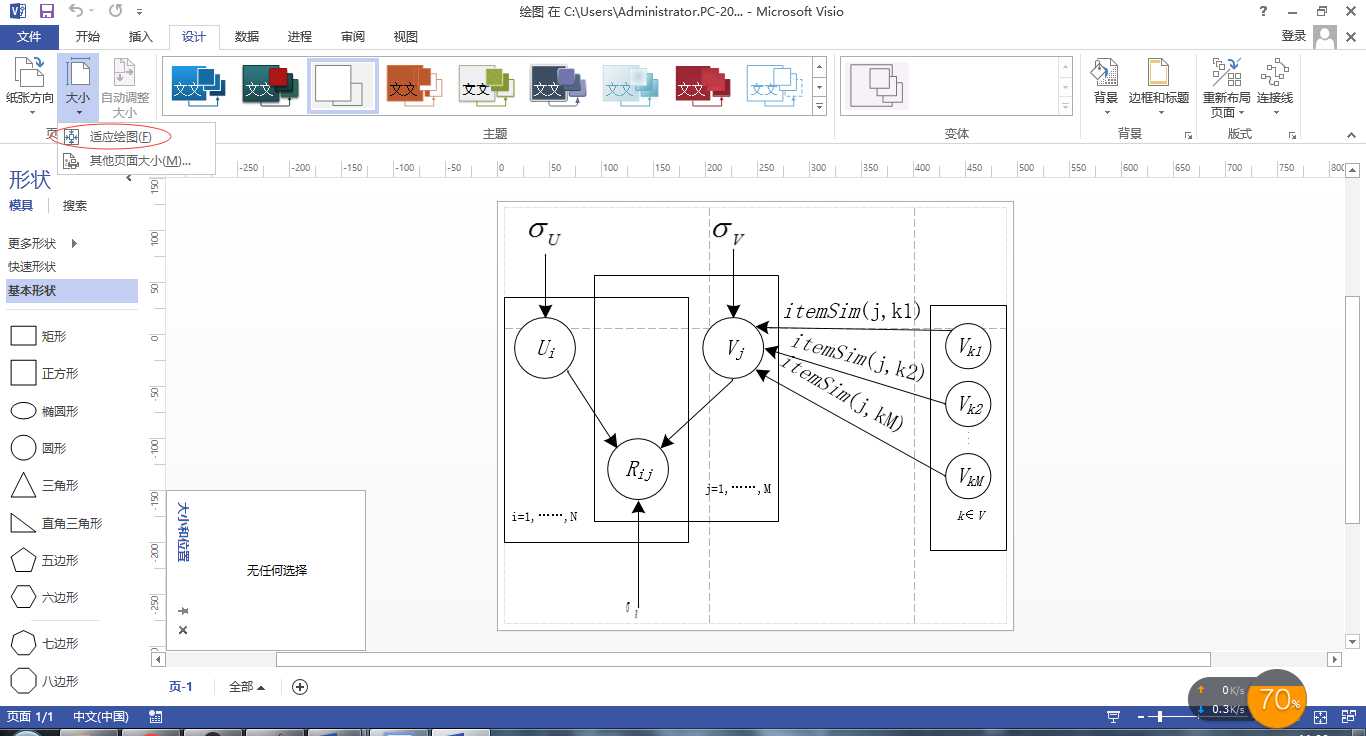Open the 背景 background dropdown
Screen dimensions: 1366x736
pyautogui.click(x=1105, y=87)
